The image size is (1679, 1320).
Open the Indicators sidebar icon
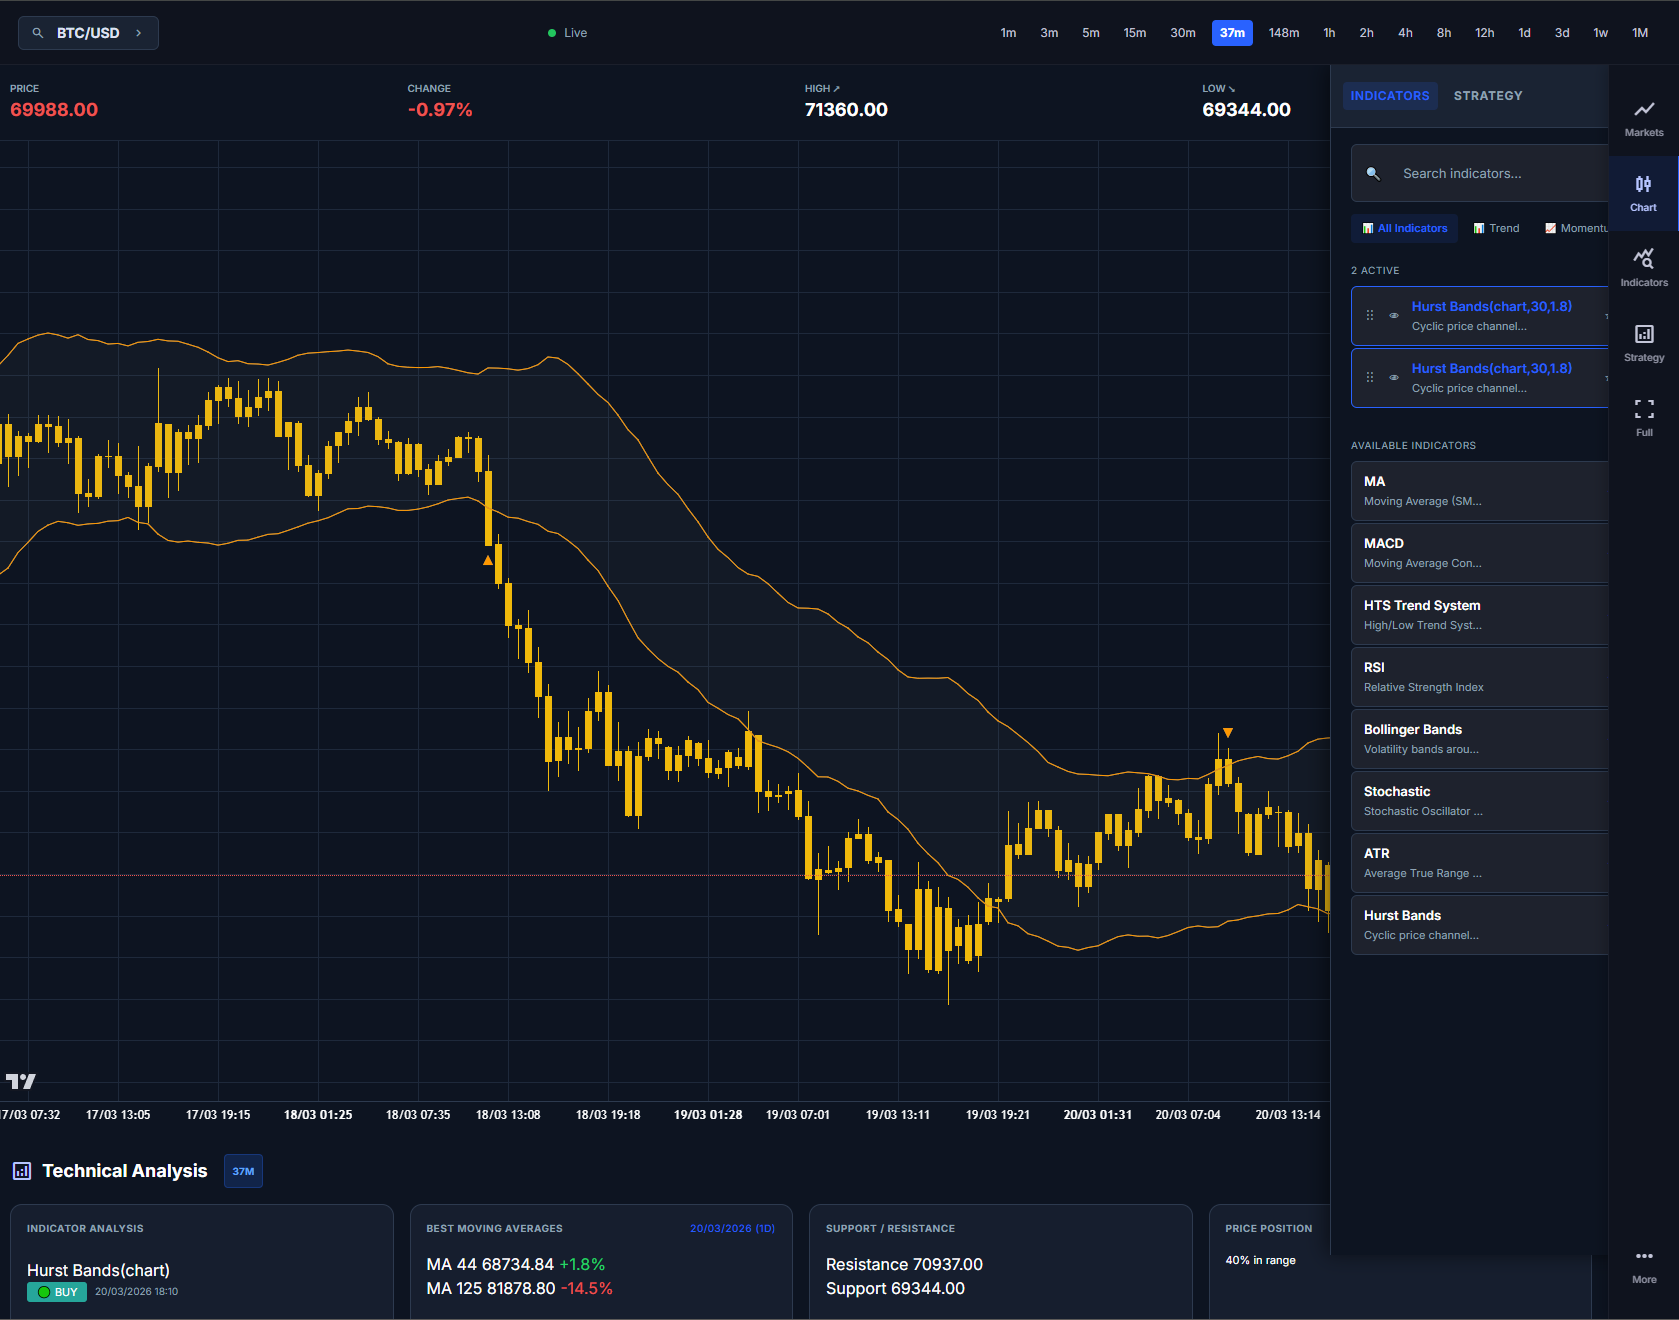pos(1644,268)
